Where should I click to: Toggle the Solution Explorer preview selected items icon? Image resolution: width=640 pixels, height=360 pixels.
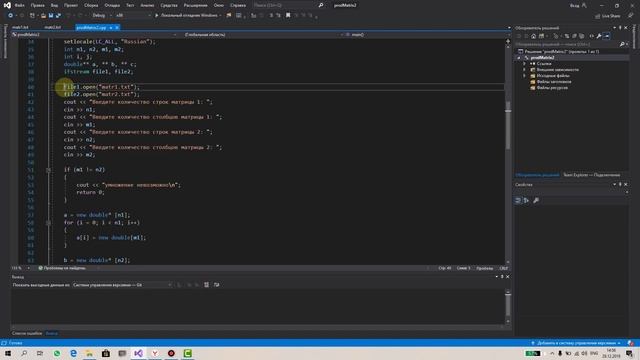(607, 36)
